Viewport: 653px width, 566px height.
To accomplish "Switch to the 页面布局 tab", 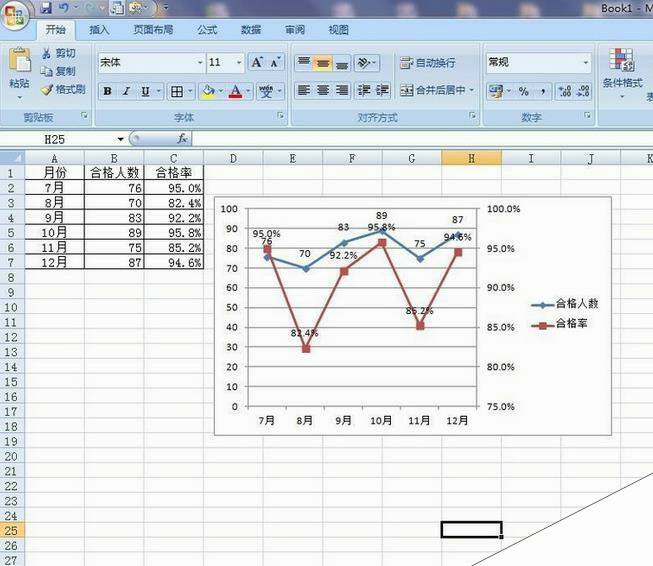I will pyautogui.click(x=153, y=30).
